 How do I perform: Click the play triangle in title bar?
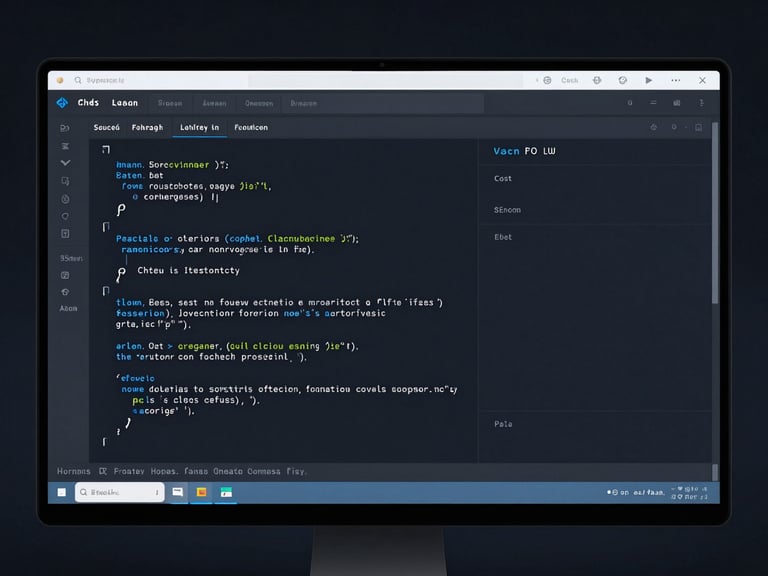point(648,80)
